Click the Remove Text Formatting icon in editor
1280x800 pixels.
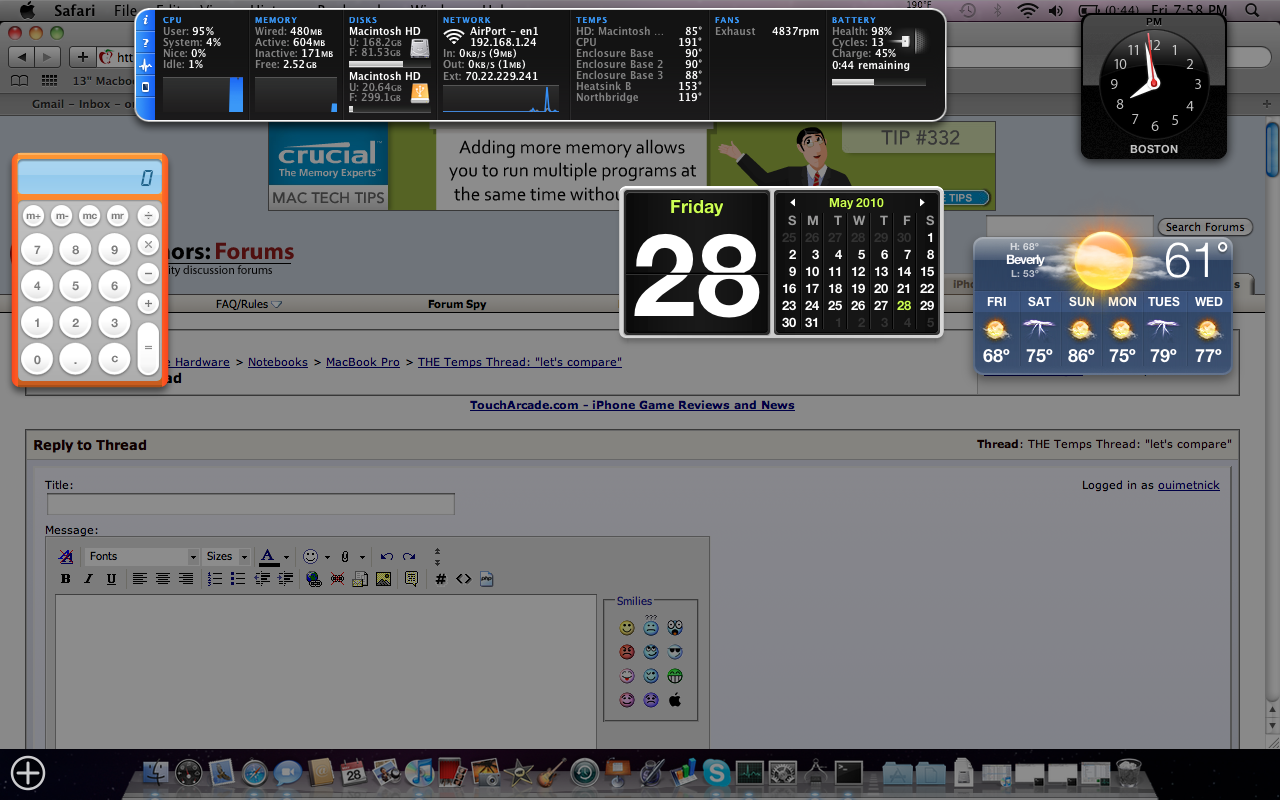point(65,556)
